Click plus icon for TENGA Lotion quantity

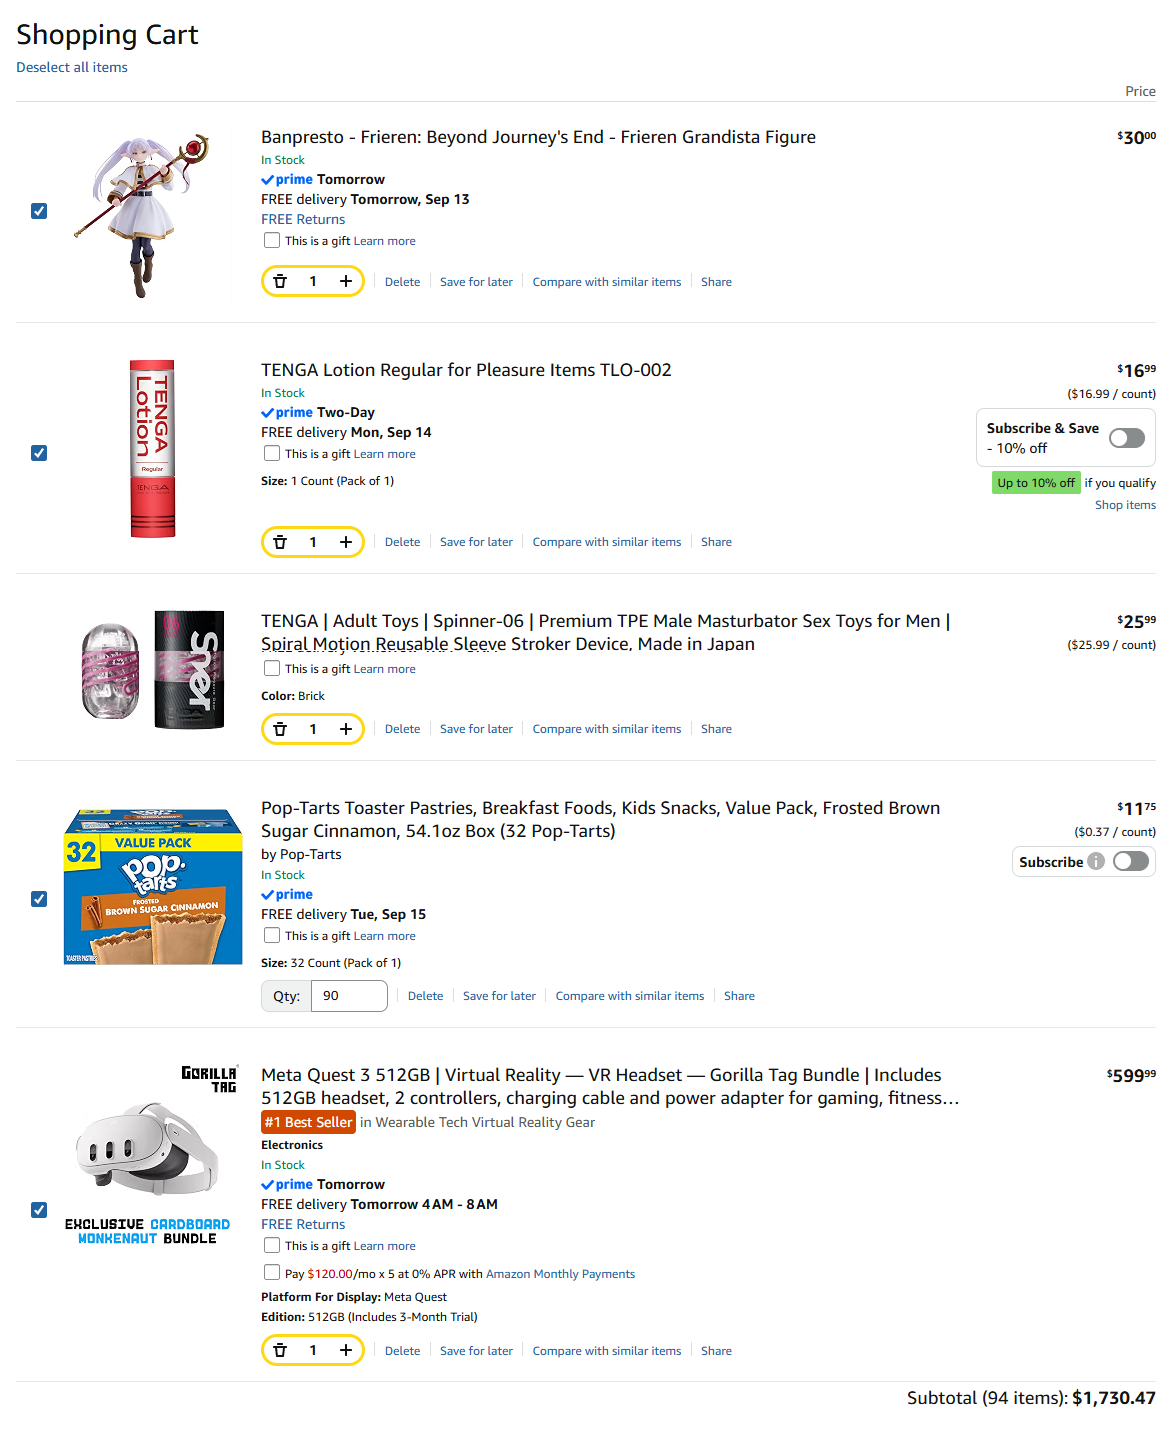[x=346, y=542]
